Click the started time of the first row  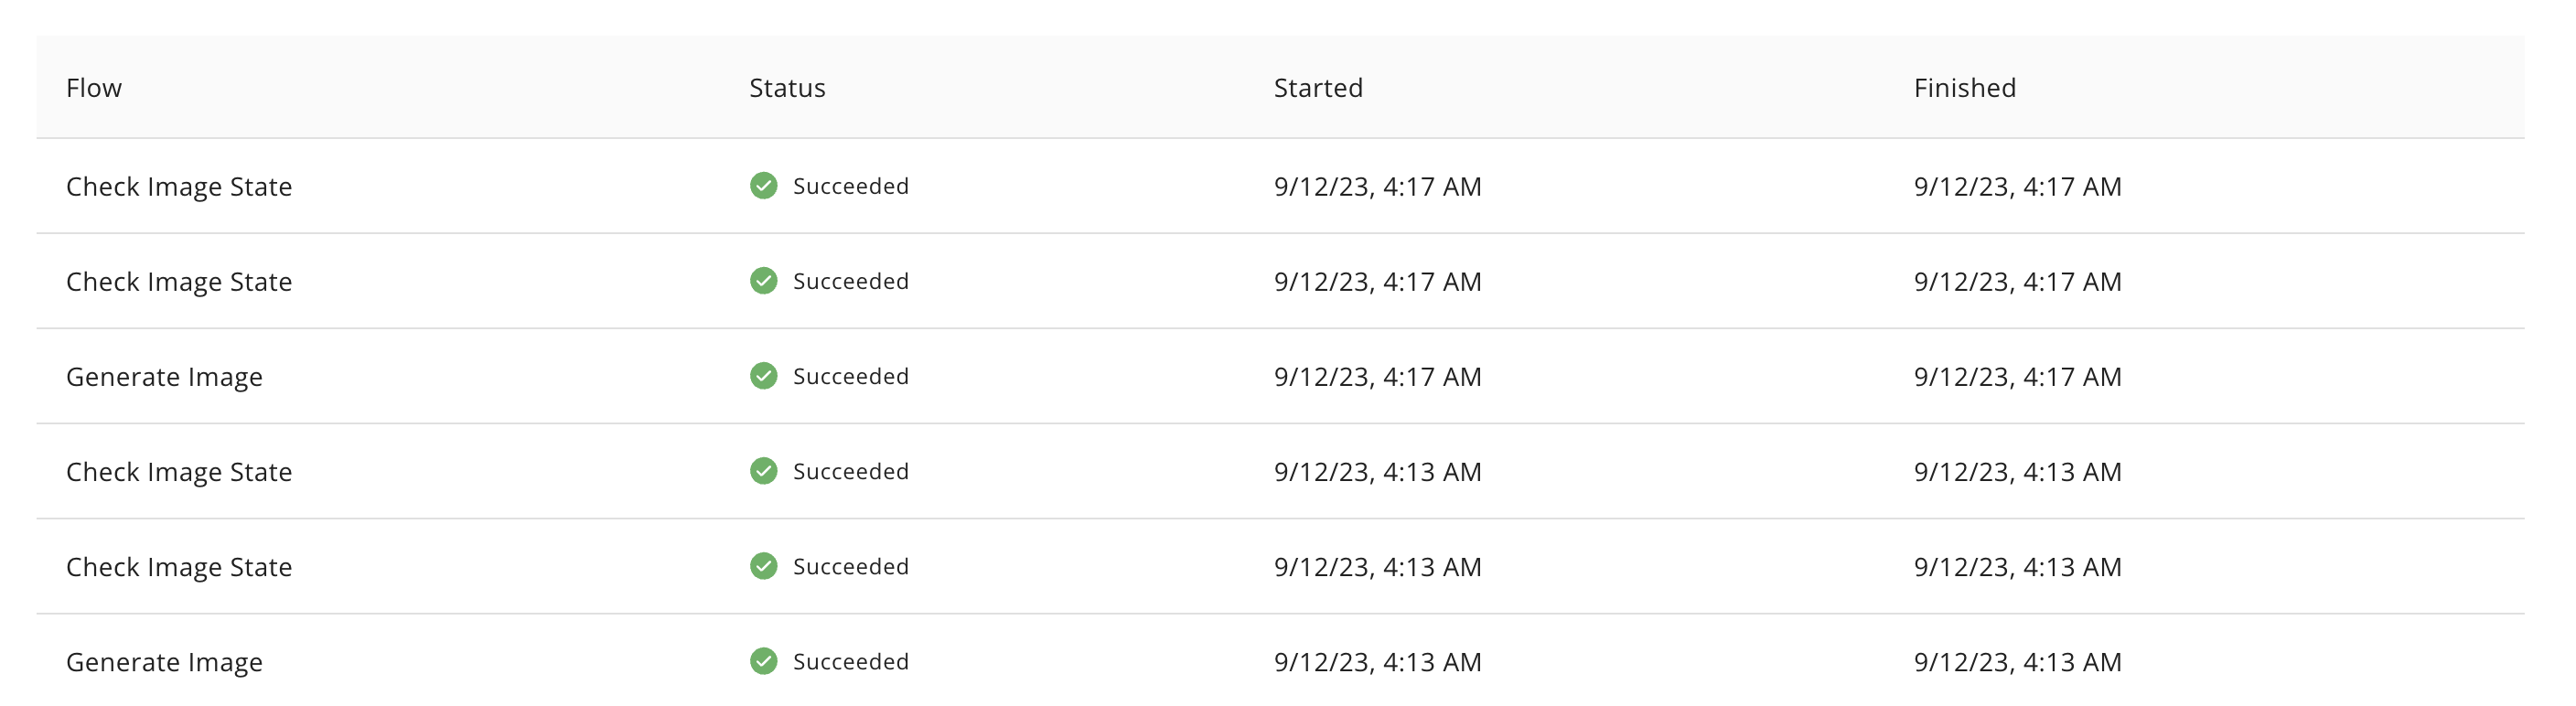point(1377,187)
